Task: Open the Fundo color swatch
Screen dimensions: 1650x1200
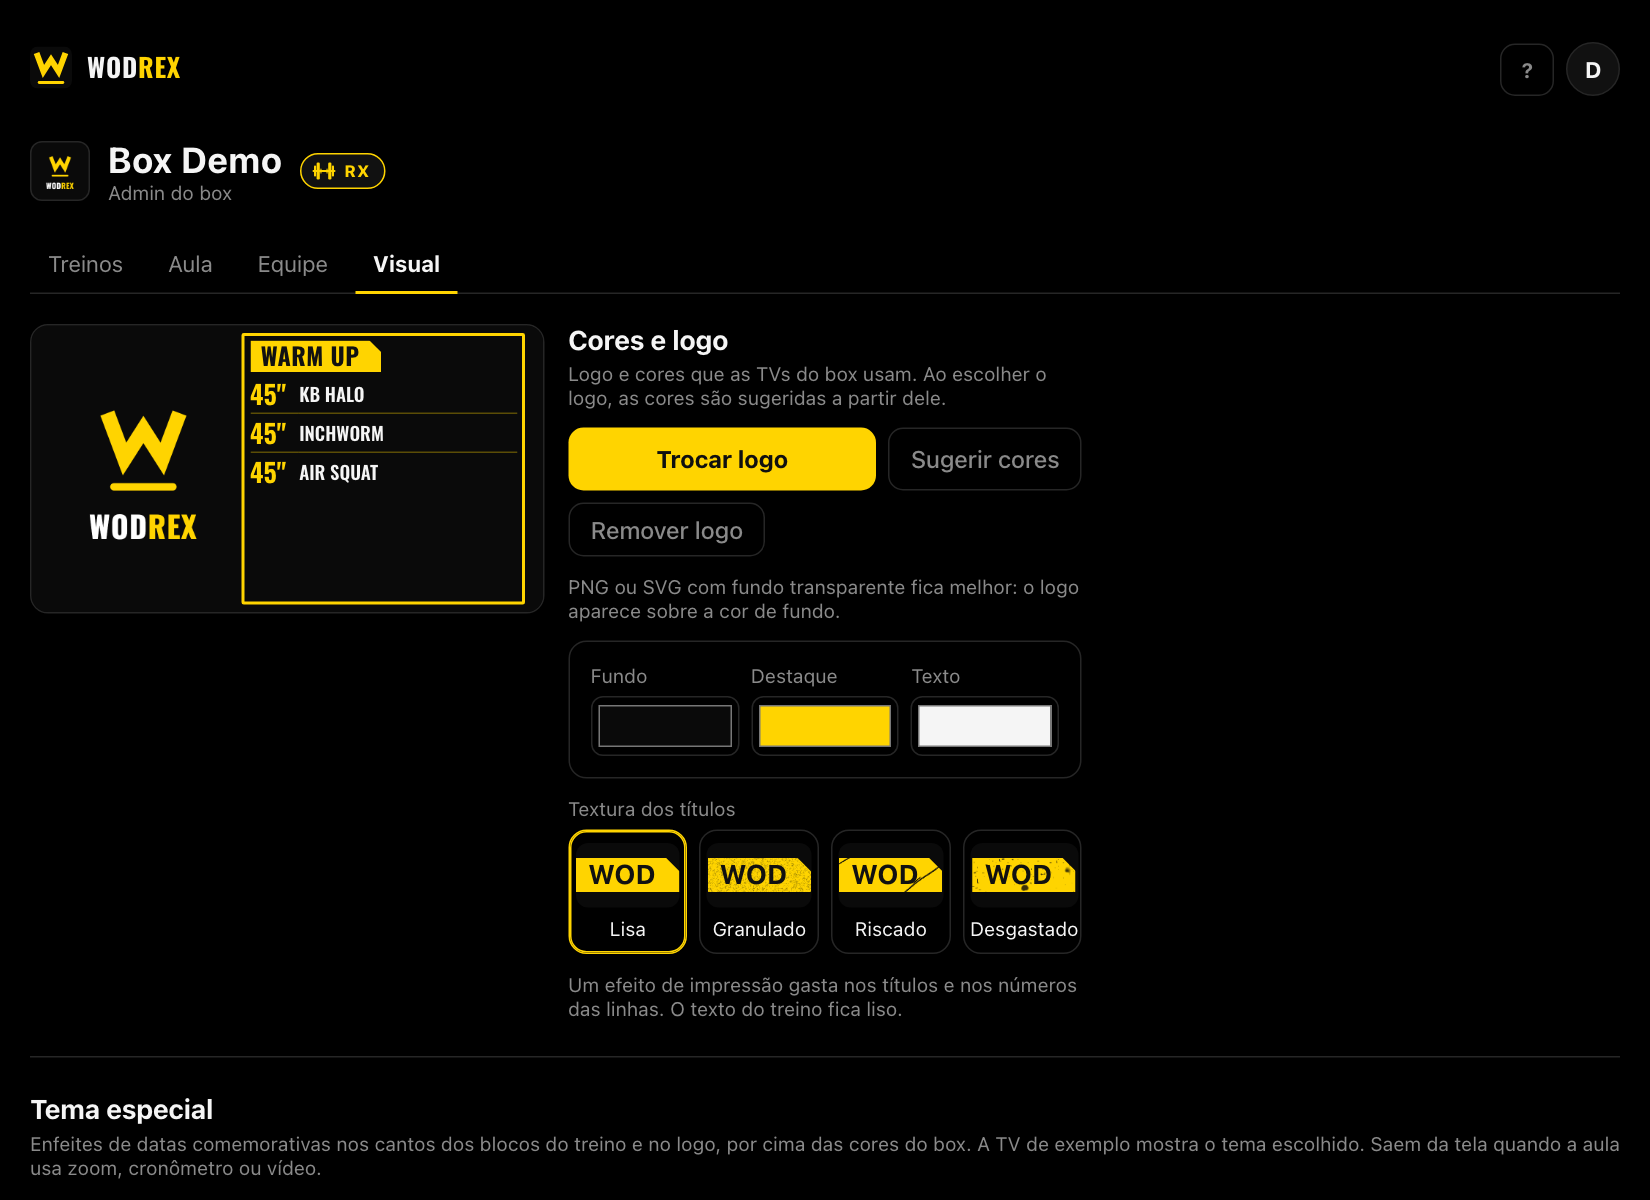Action: [x=665, y=726]
